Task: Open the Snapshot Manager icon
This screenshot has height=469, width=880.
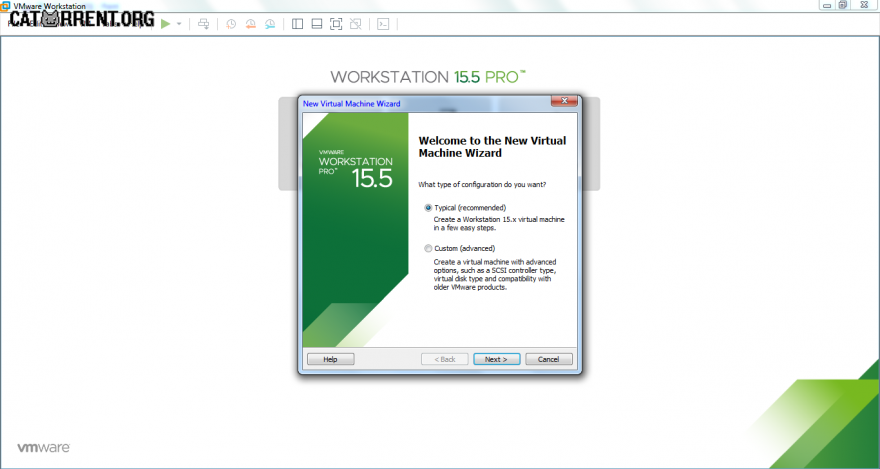Action: (x=270, y=24)
